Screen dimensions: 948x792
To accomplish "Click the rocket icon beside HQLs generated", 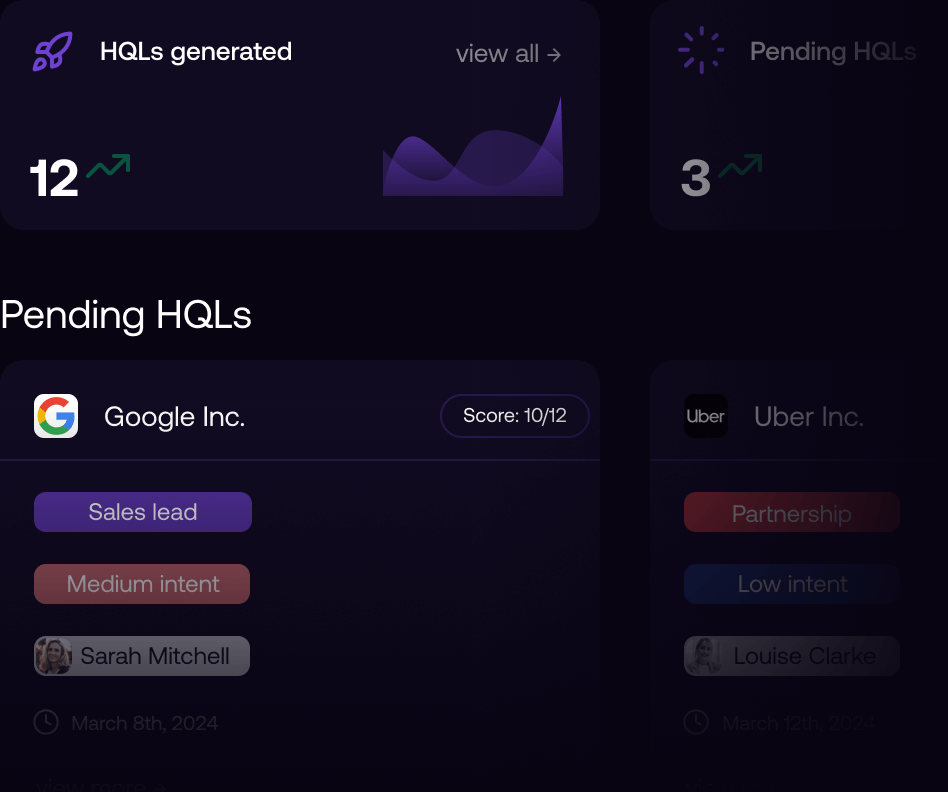I will pyautogui.click(x=50, y=52).
